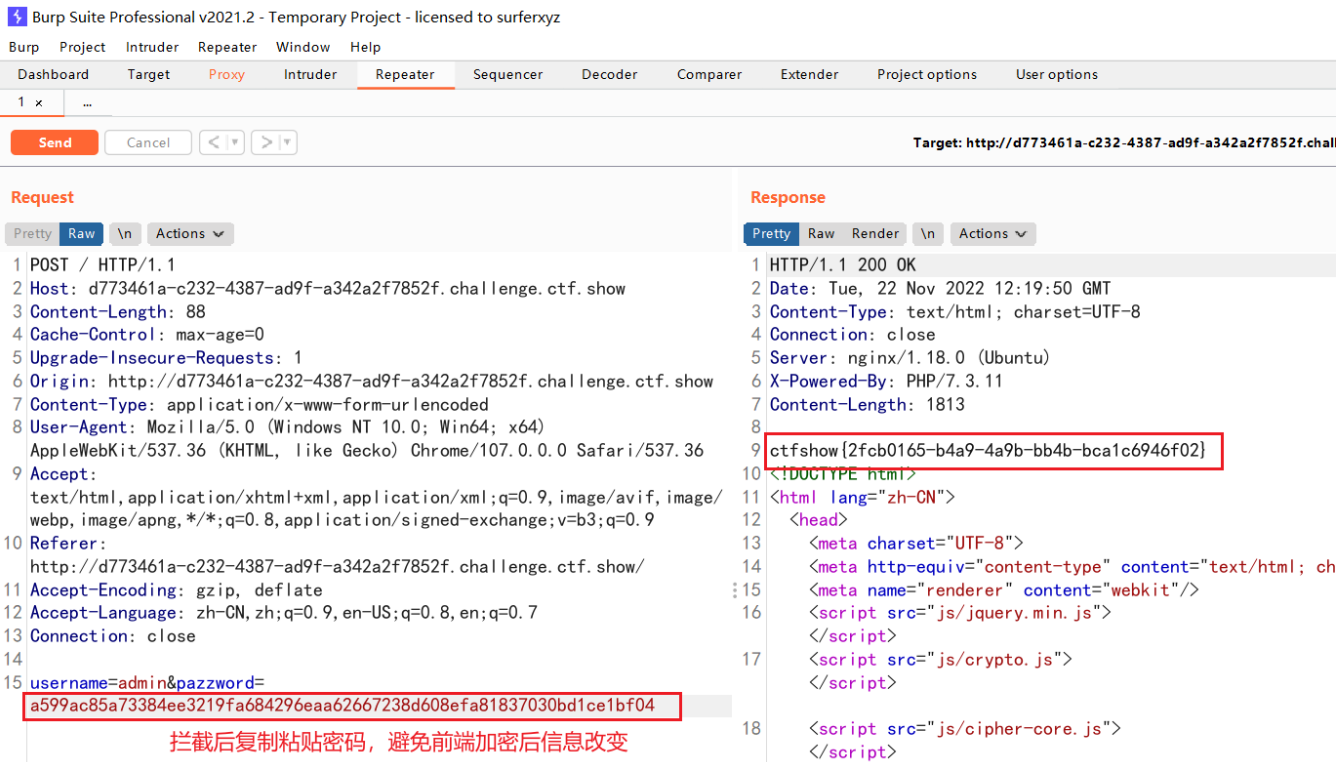Click the Cancel button
The height and width of the screenshot is (762, 1336).
(x=148, y=143)
